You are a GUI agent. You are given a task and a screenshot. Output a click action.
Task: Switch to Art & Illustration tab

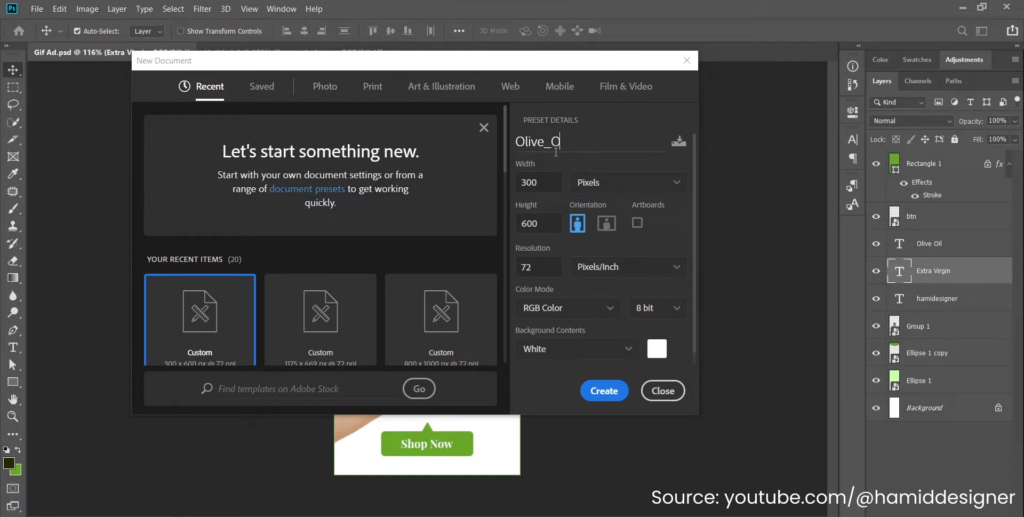point(441,86)
